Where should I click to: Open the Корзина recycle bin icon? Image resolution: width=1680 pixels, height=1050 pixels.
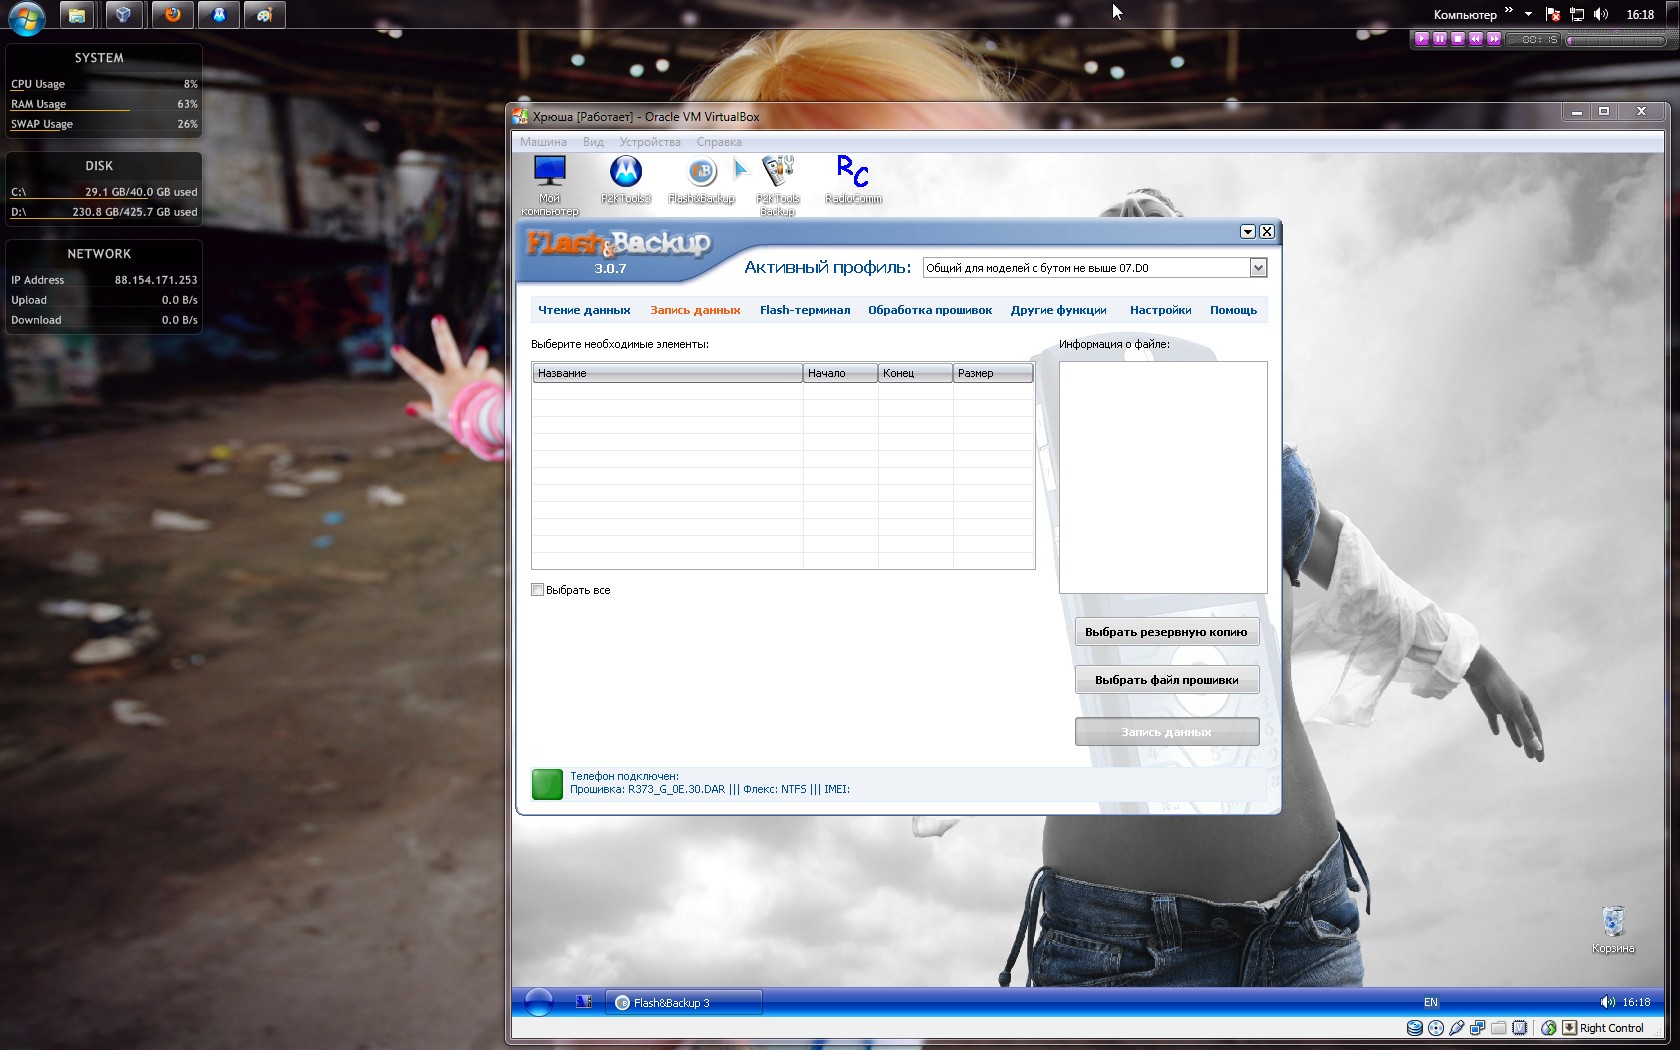1613,930
